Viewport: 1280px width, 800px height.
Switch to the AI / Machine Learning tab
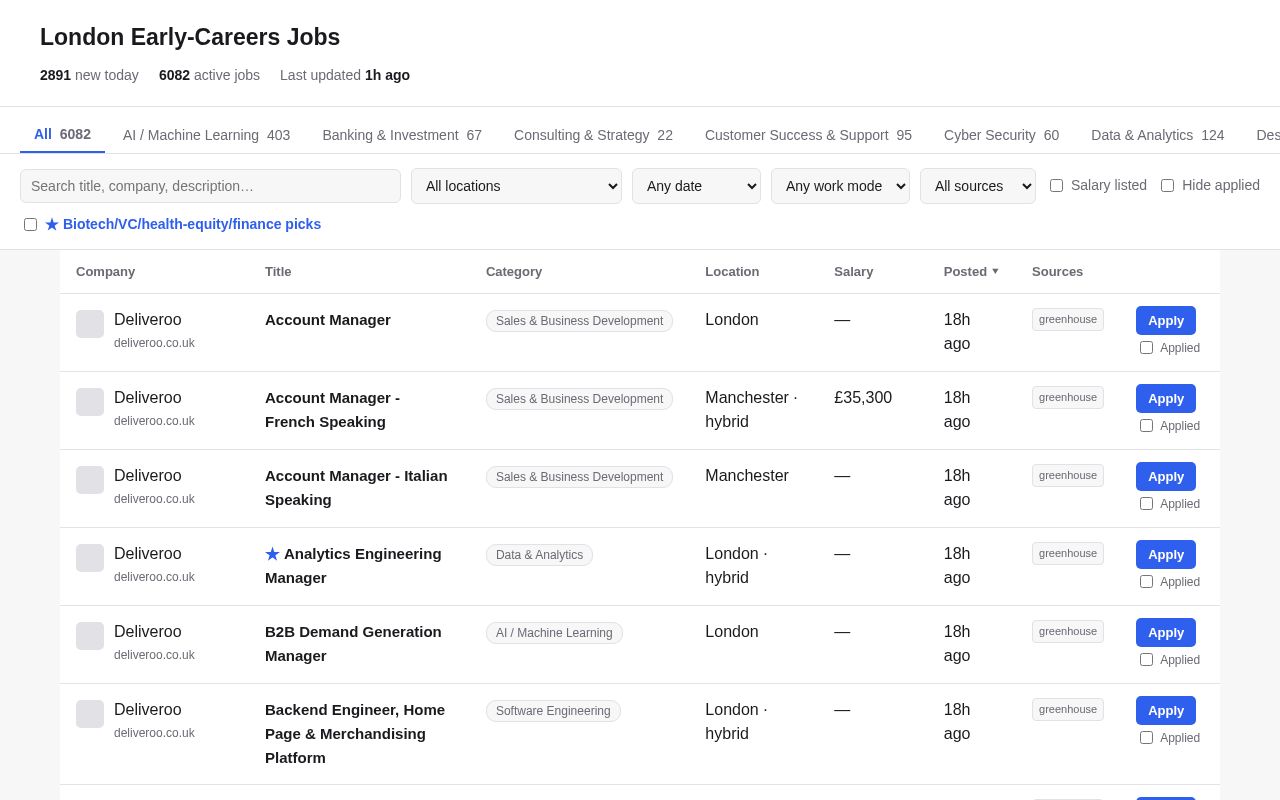(206, 135)
